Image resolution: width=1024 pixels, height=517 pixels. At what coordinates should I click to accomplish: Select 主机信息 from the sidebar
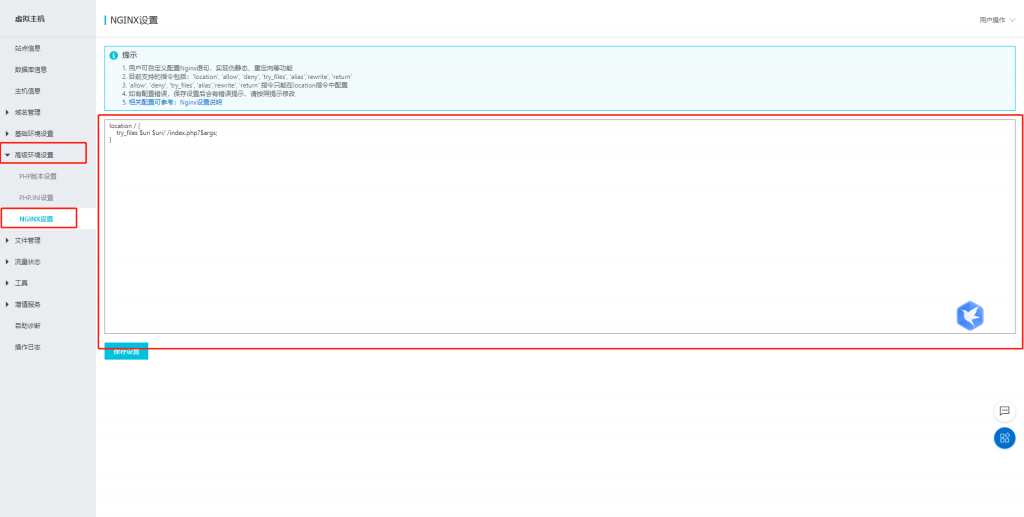(28, 91)
